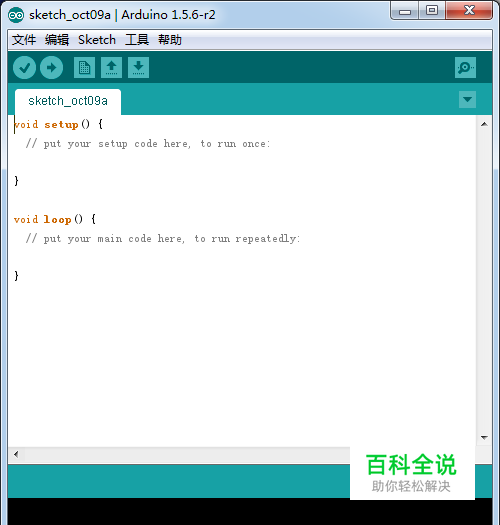The image size is (500, 525).
Task: Create a new sketch with New icon
Action: 84,68
